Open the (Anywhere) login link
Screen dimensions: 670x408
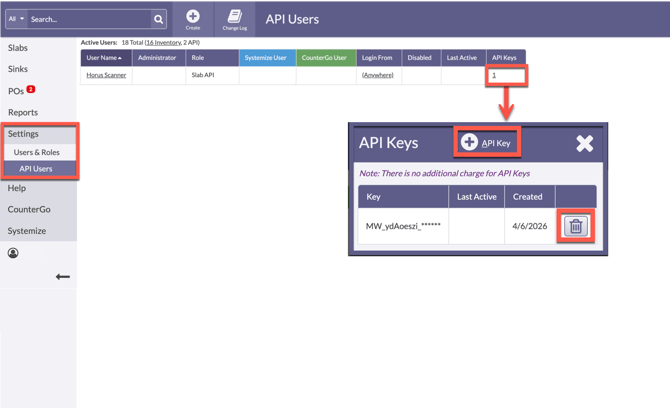tap(378, 75)
